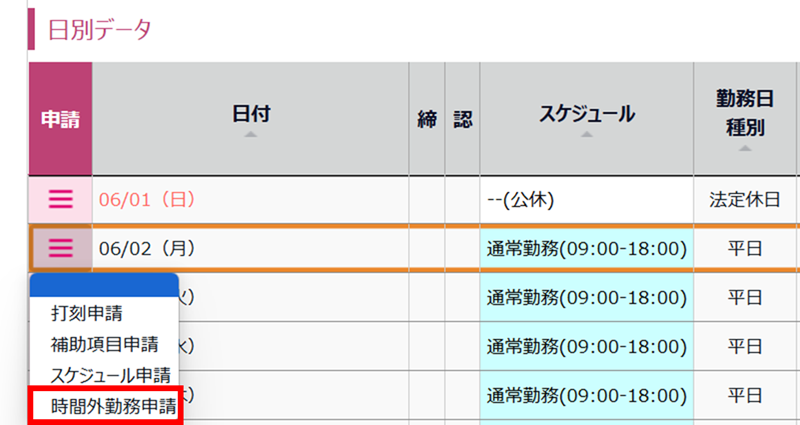The height and width of the screenshot is (425, 800).
Task: Click the 日別データ section heading
Action: coord(99,30)
